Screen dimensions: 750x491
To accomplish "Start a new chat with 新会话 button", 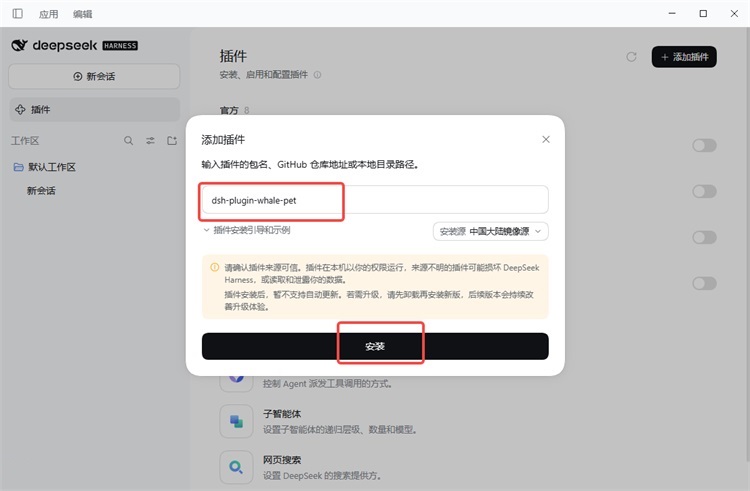I will click(94, 76).
